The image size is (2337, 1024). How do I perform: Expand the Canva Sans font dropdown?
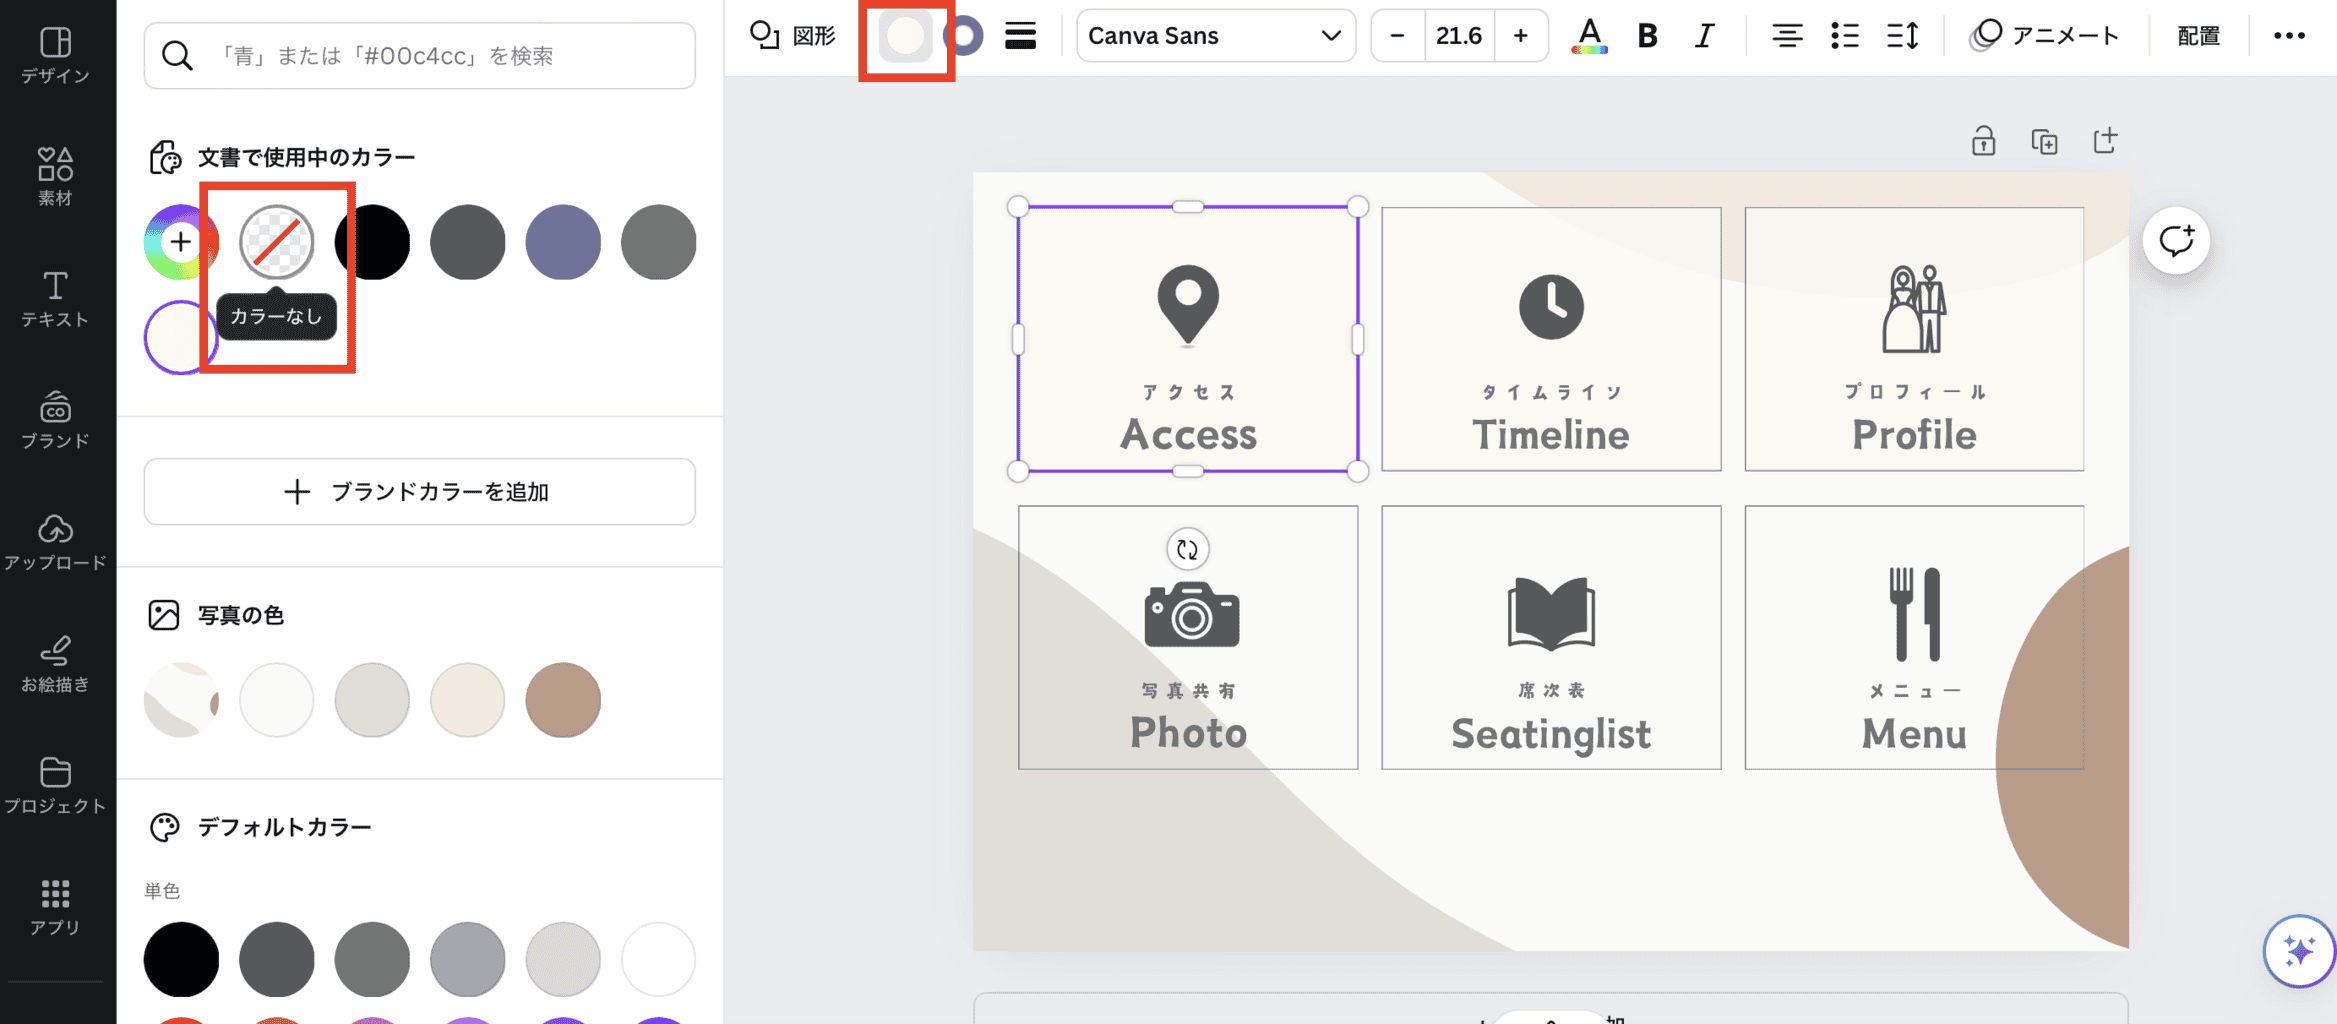click(x=1215, y=36)
